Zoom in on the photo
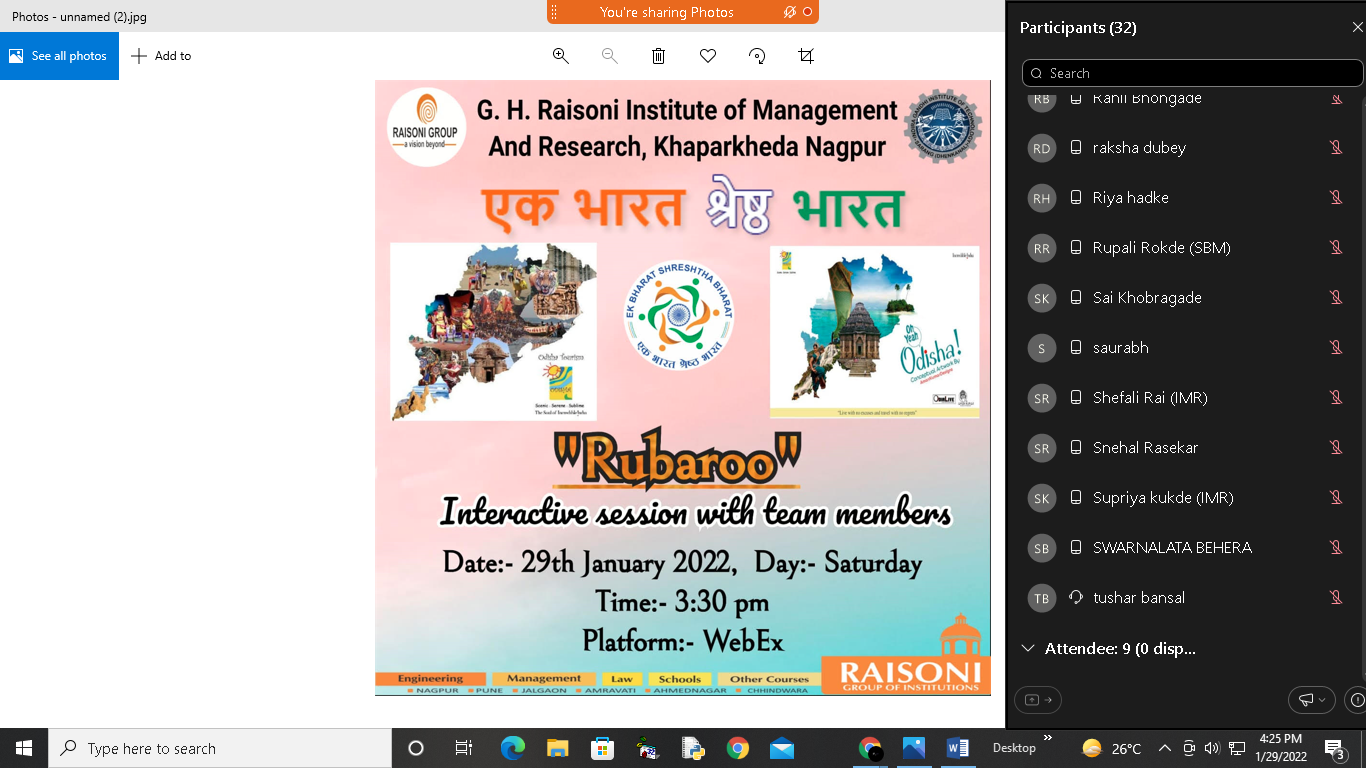 pyautogui.click(x=561, y=56)
